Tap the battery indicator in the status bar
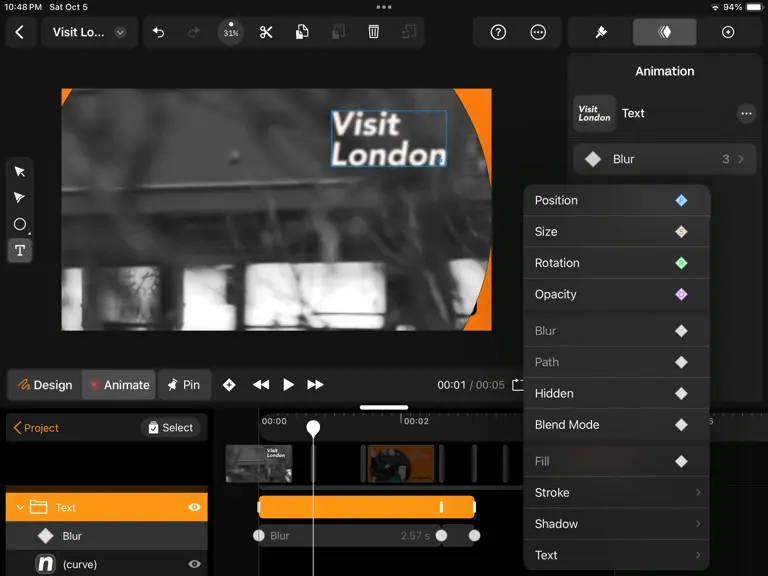The width and height of the screenshot is (768, 576). pyautogui.click(x=755, y=7)
